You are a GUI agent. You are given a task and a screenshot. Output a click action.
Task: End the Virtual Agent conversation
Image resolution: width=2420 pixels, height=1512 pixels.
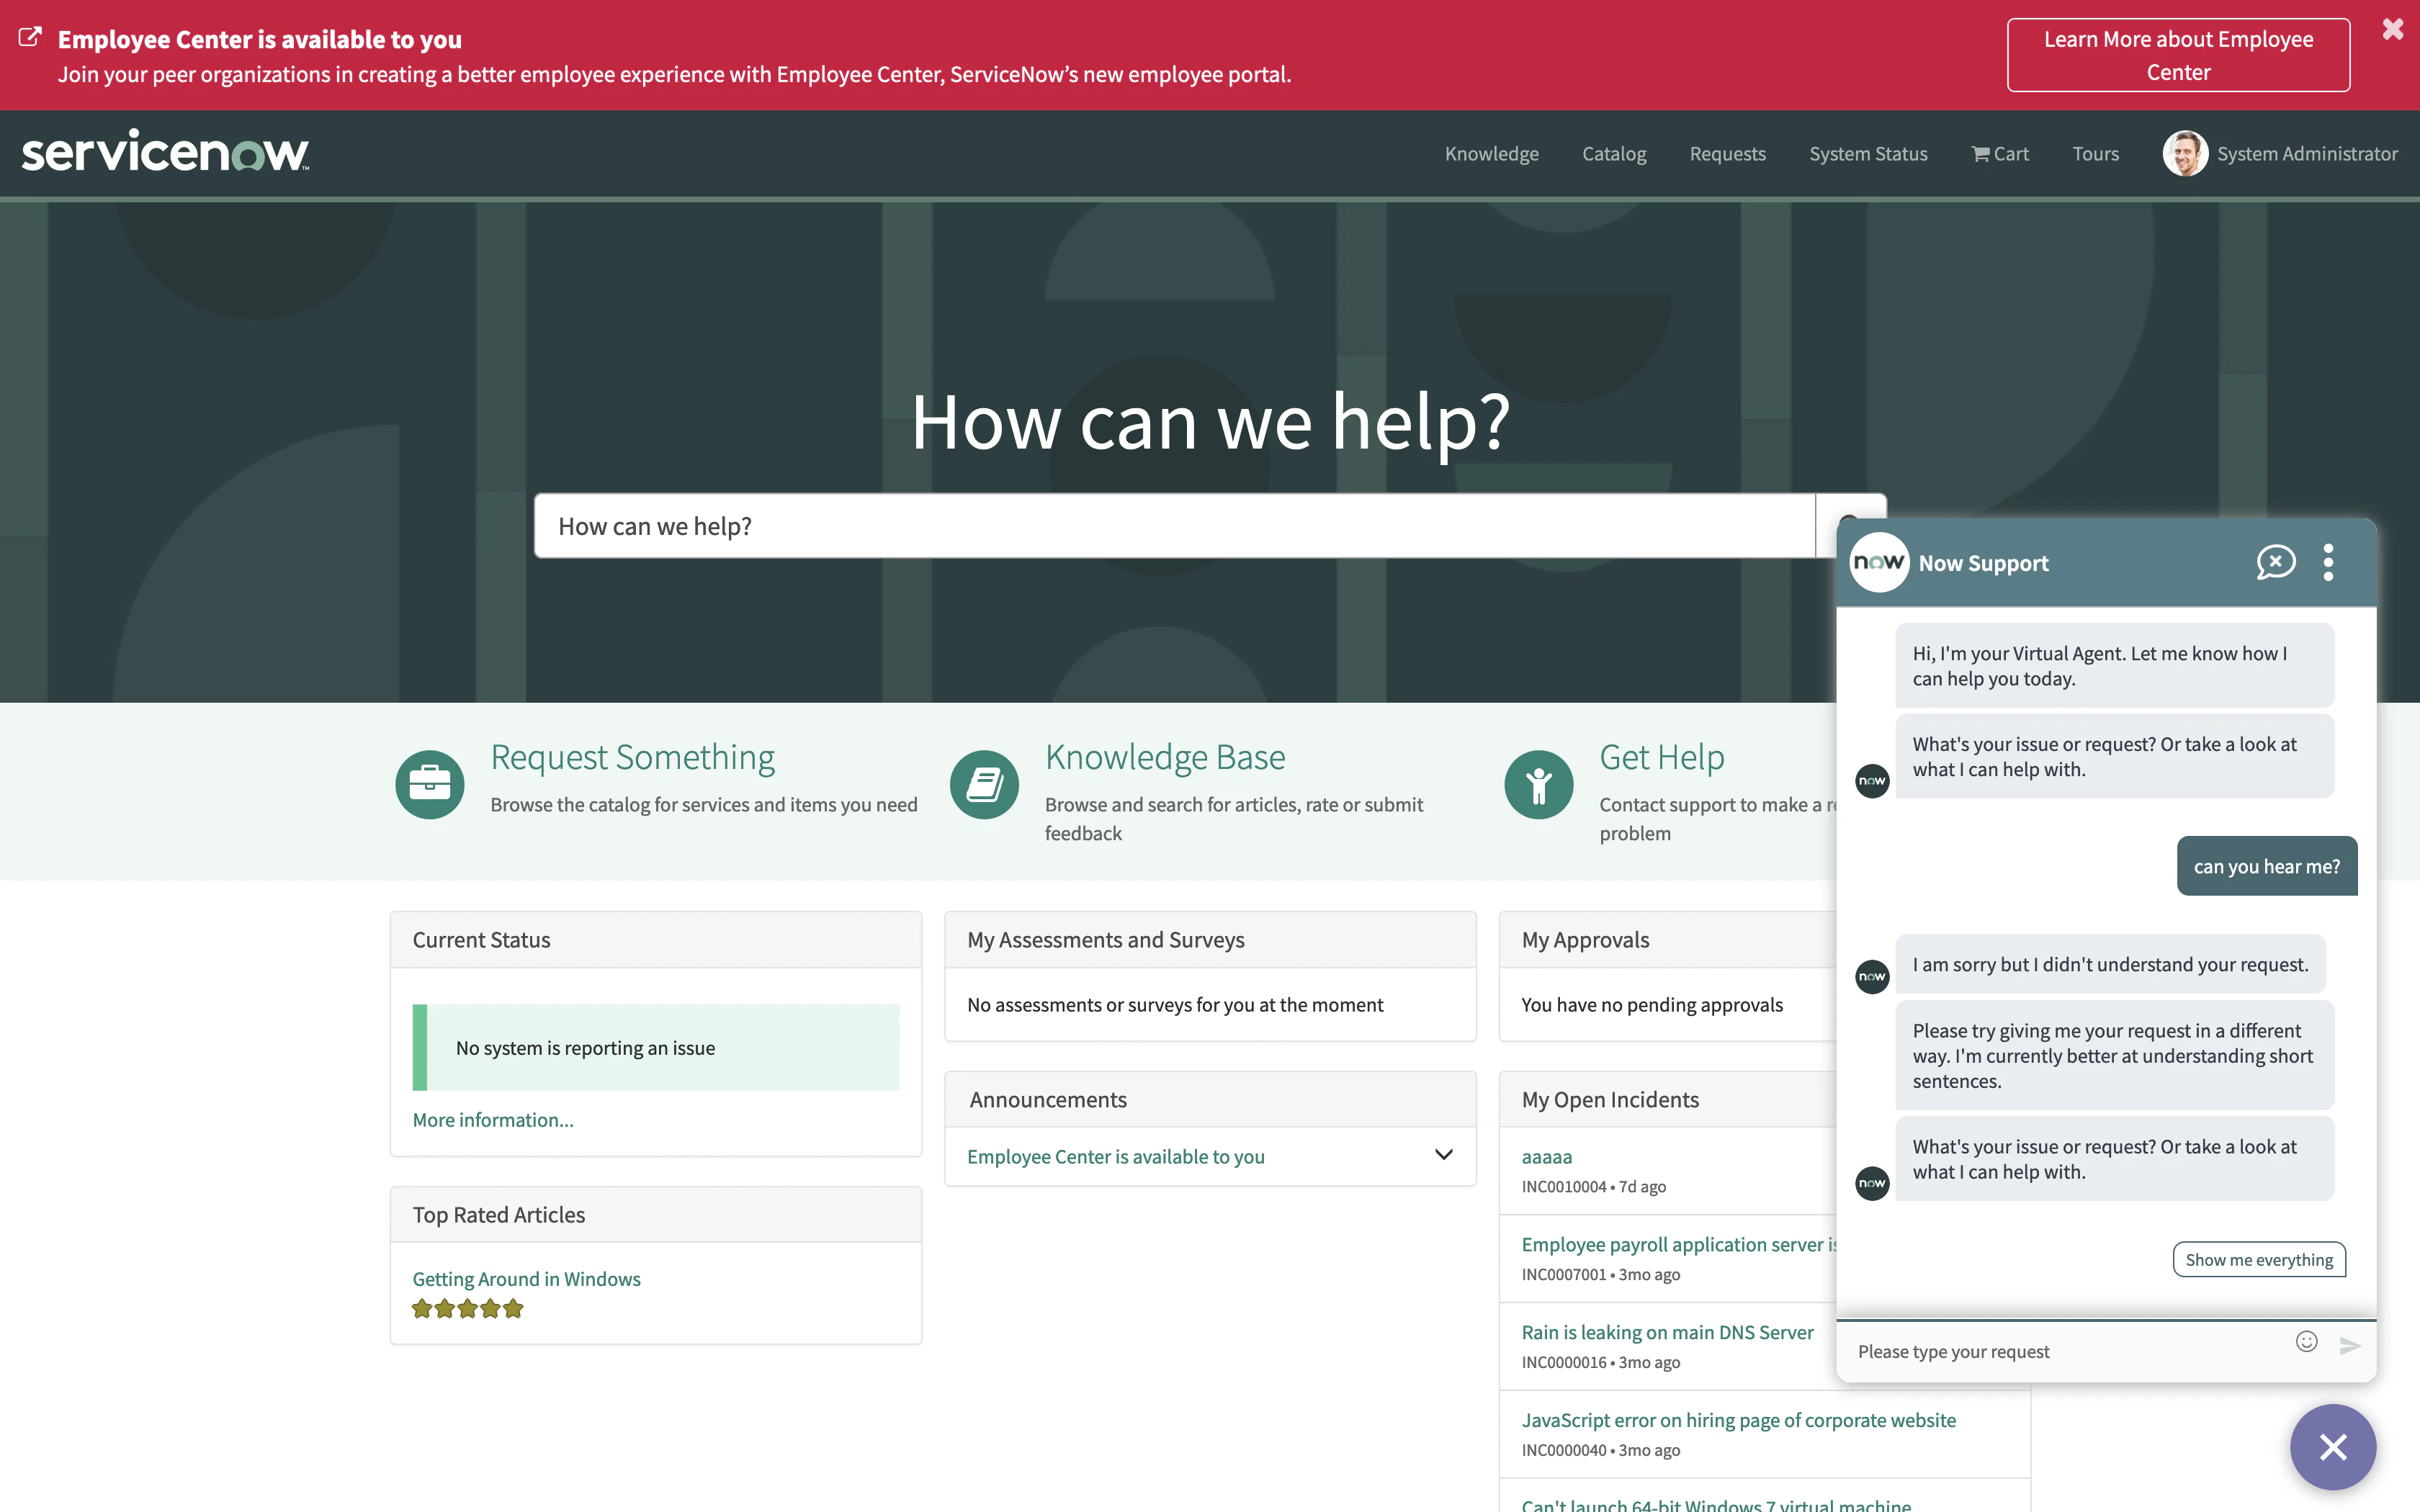[x=2275, y=562]
